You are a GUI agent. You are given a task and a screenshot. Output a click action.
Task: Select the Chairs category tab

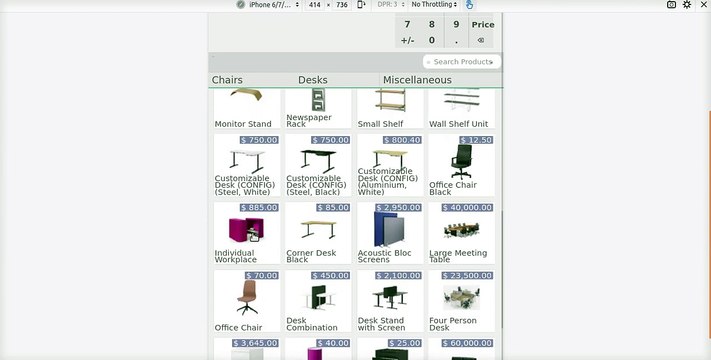point(227,80)
